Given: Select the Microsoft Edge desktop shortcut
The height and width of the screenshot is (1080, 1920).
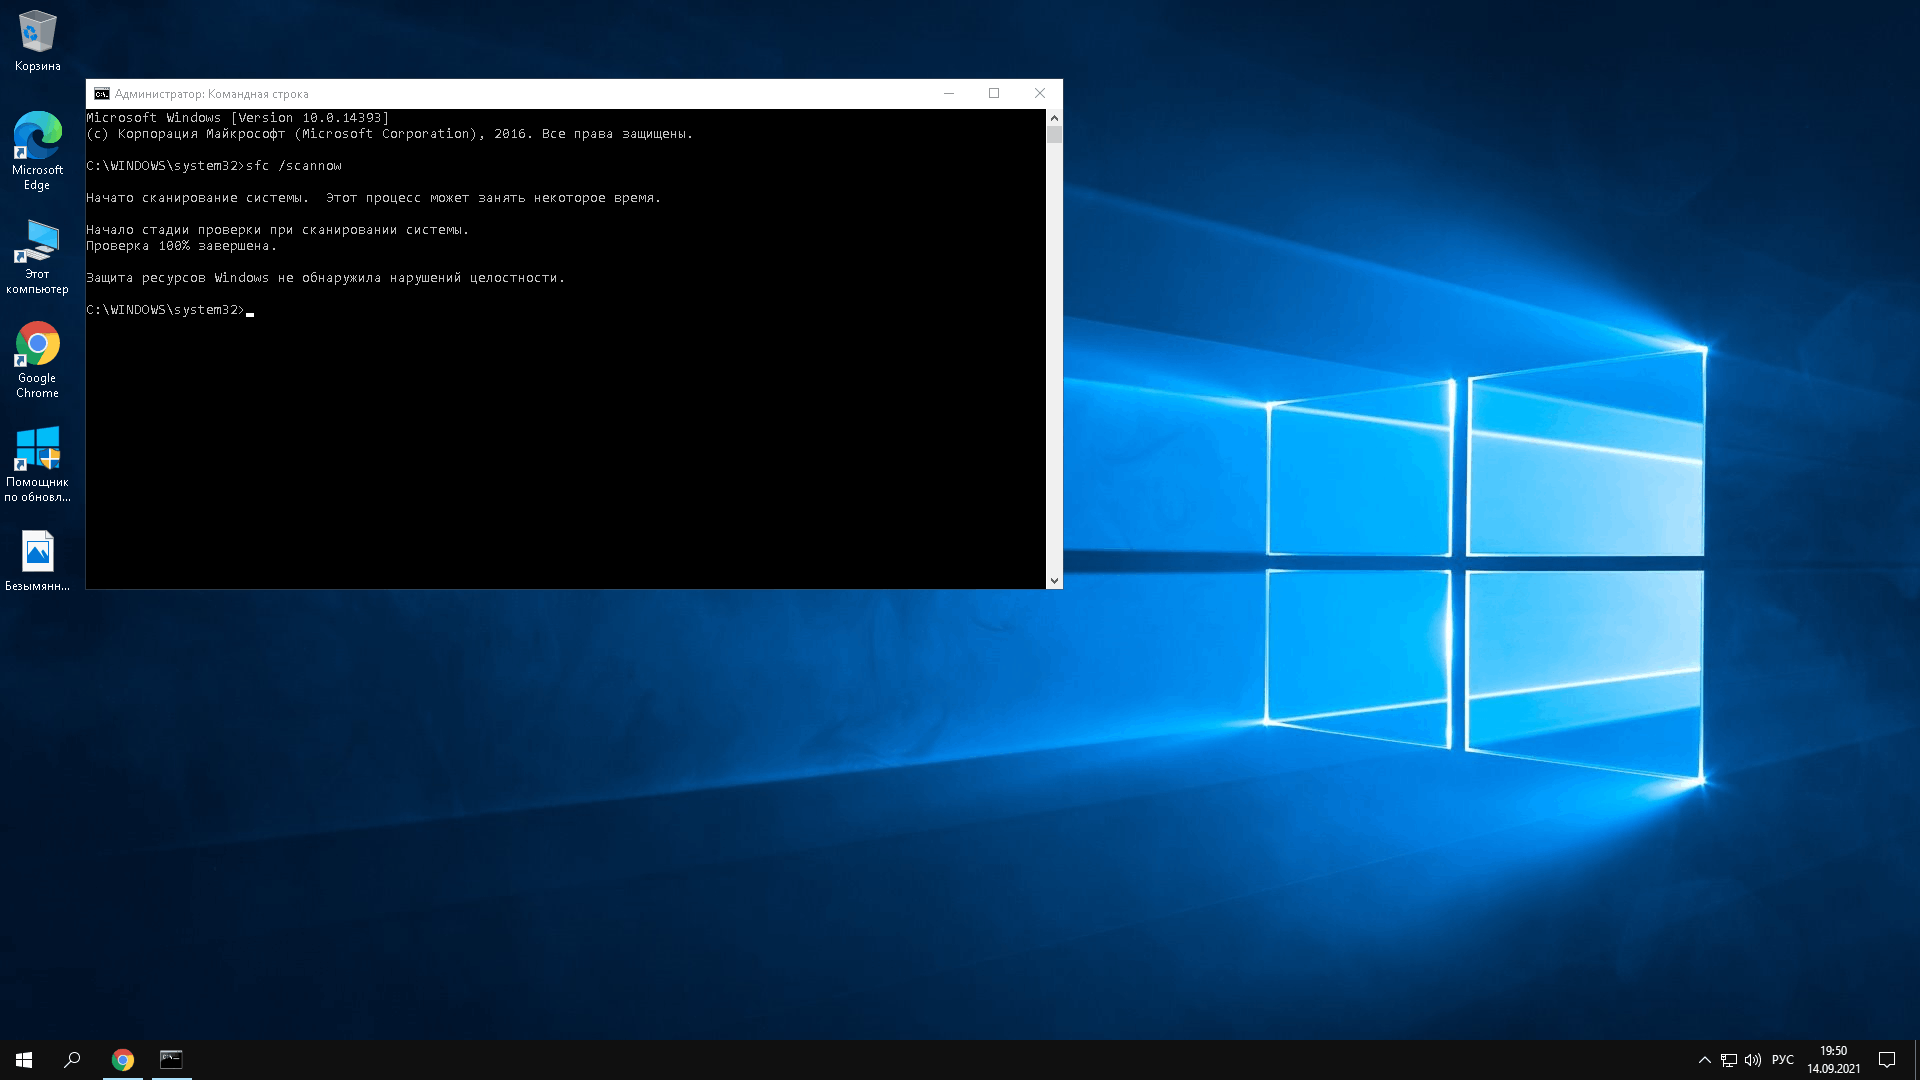Looking at the screenshot, I should 37,150.
